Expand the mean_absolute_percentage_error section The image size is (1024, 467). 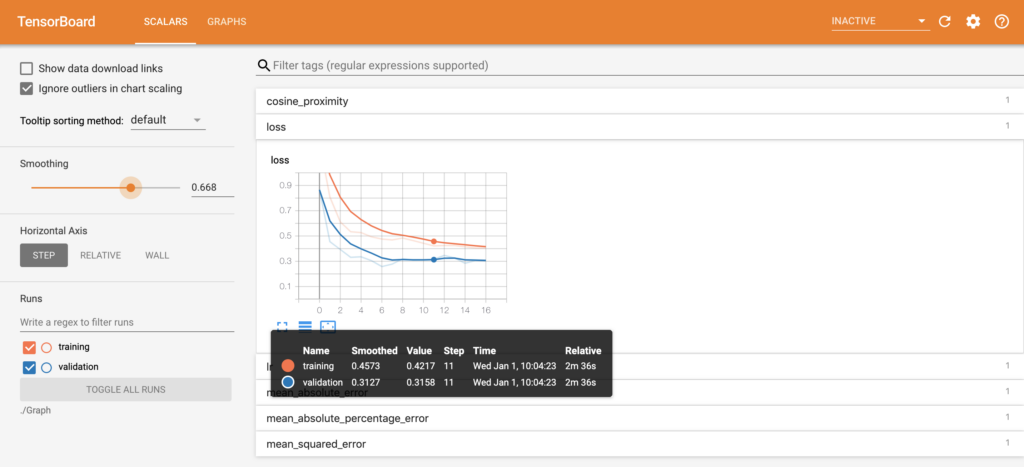(x=639, y=418)
